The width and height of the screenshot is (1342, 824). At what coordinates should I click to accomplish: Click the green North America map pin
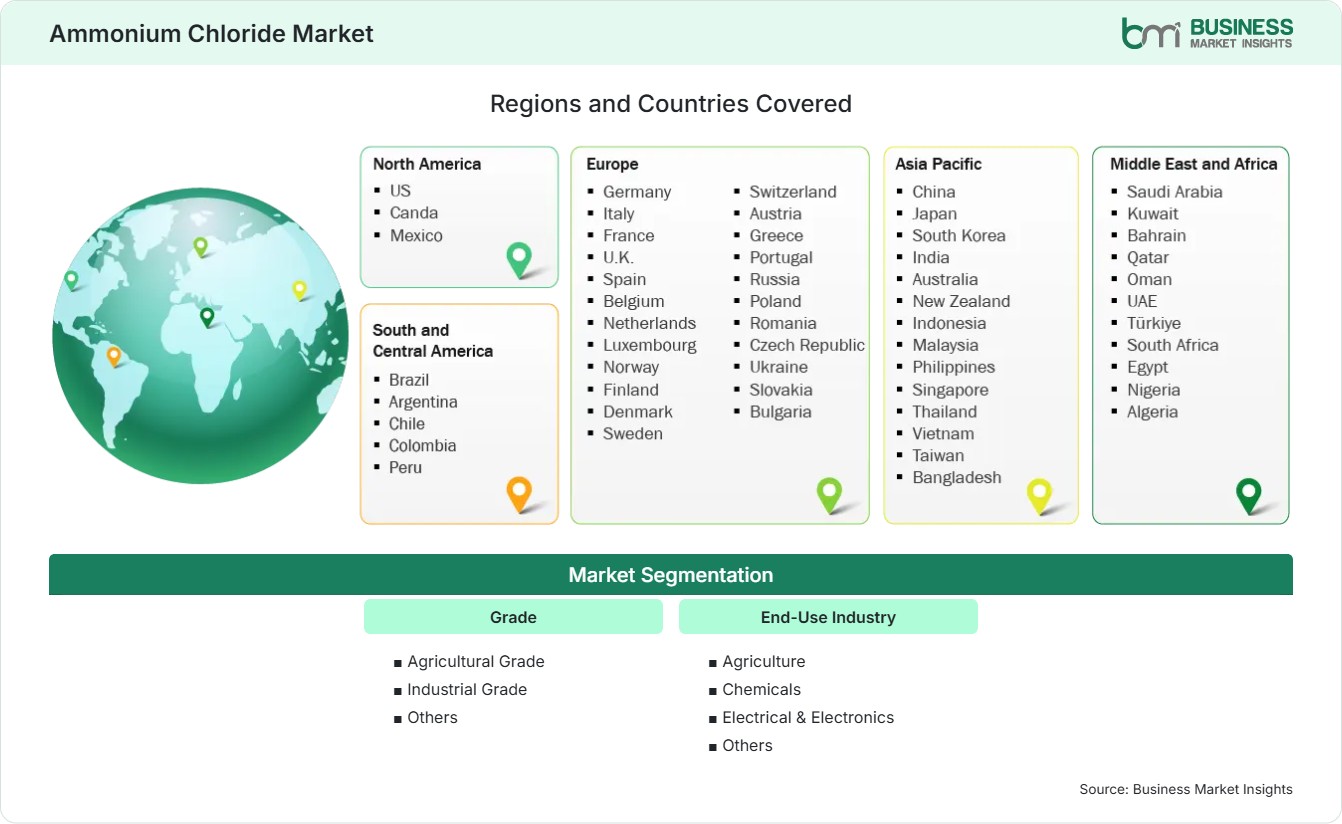click(x=519, y=259)
